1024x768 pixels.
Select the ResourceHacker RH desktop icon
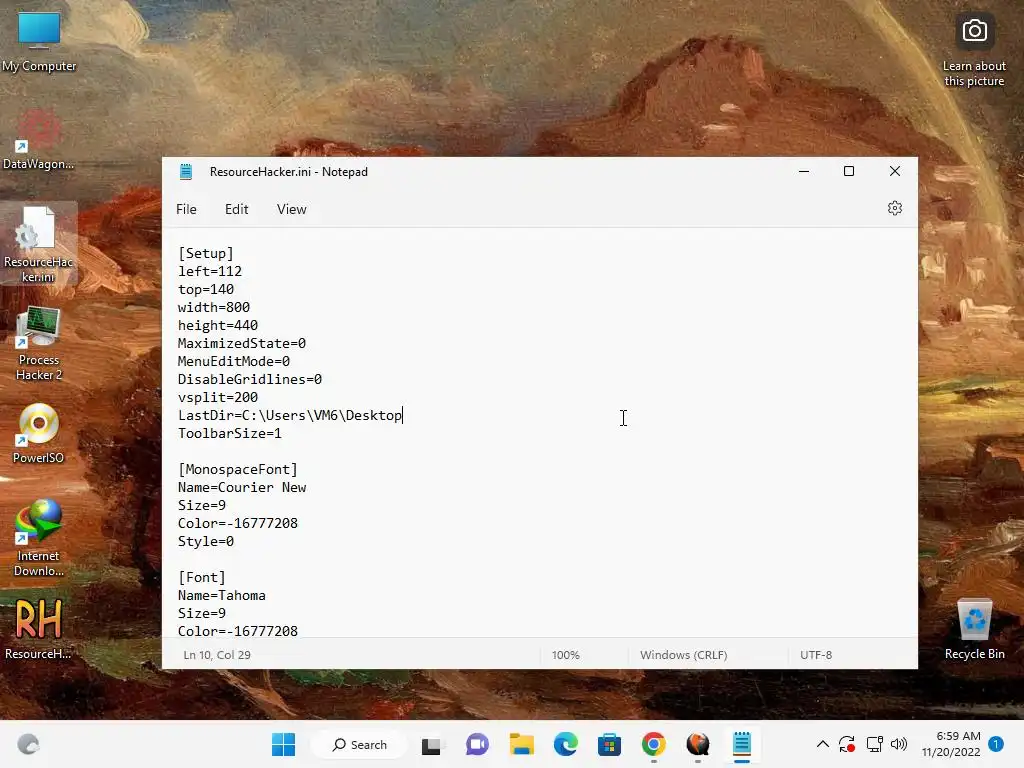[39, 628]
